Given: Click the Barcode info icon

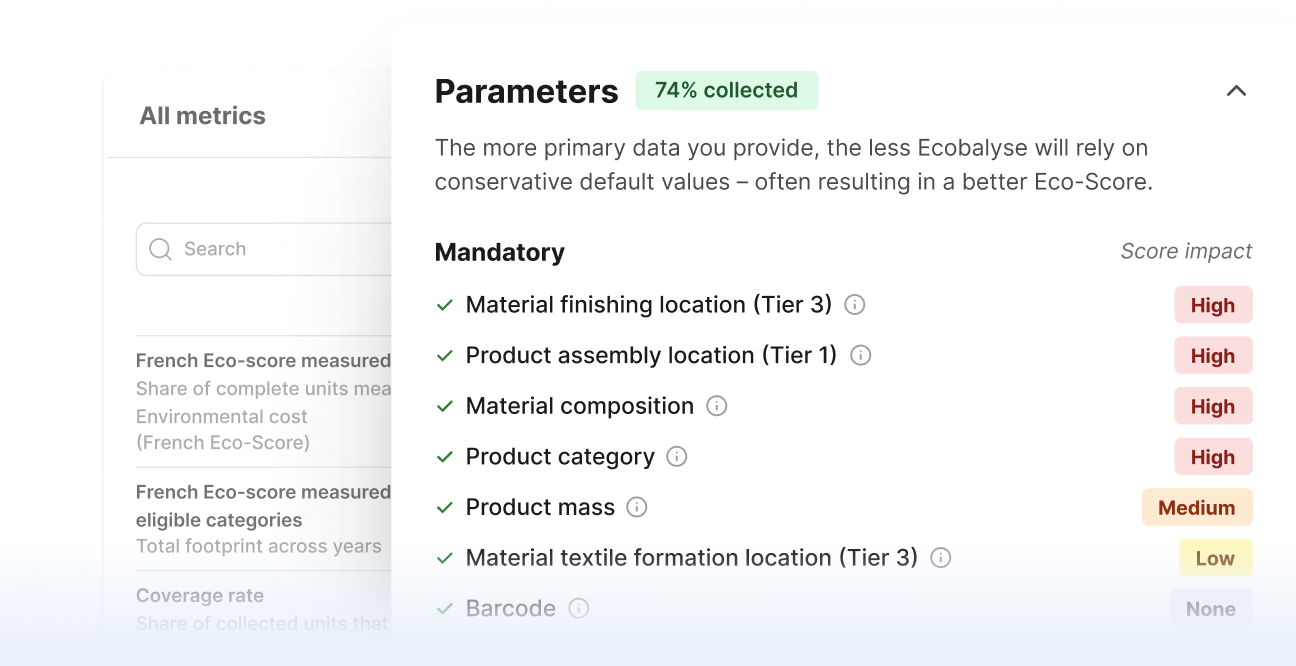Looking at the screenshot, I should click(578, 608).
